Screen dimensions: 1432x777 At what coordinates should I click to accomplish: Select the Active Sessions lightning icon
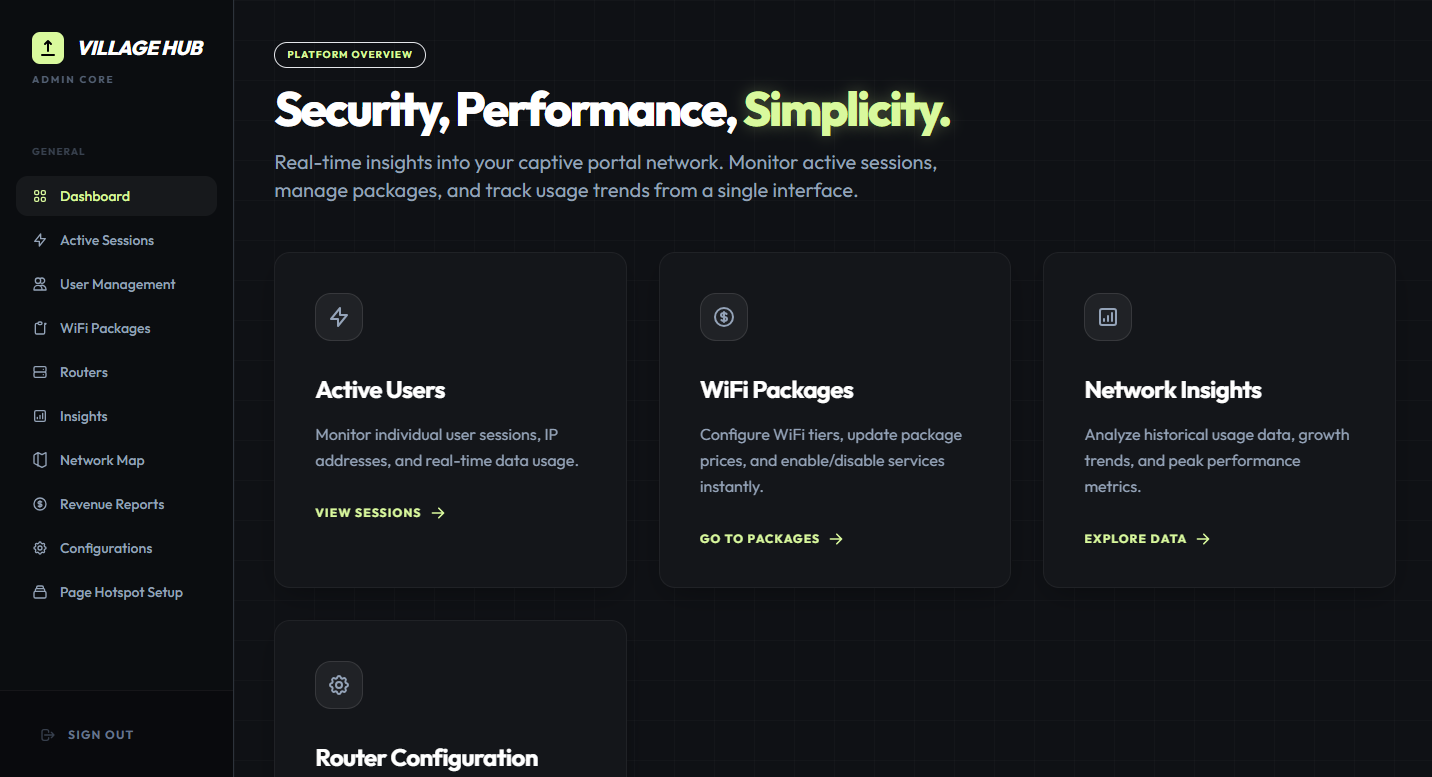pos(39,240)
